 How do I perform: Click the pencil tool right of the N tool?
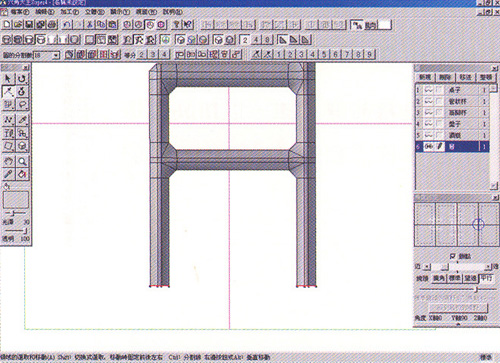pos(22,120)
